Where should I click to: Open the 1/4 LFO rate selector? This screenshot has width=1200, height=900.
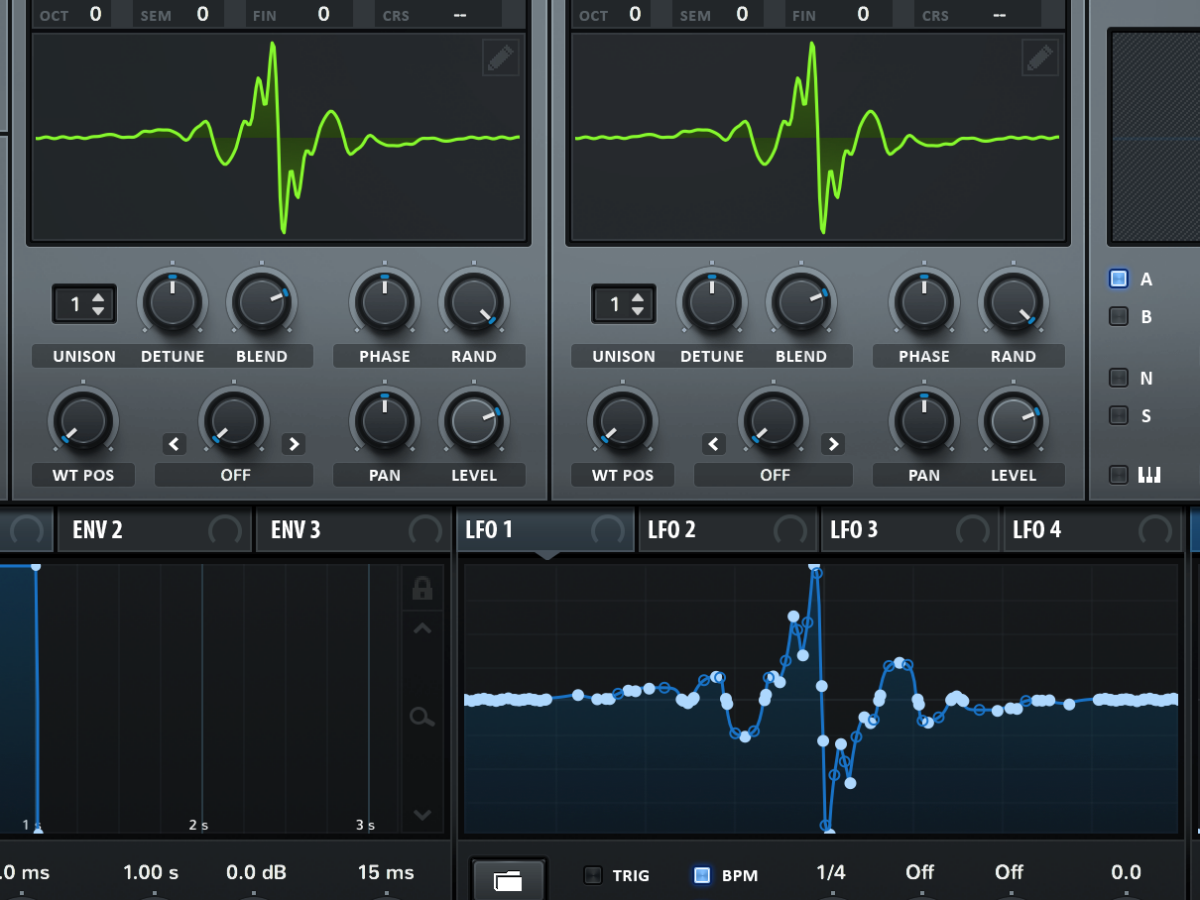[830, 873]
